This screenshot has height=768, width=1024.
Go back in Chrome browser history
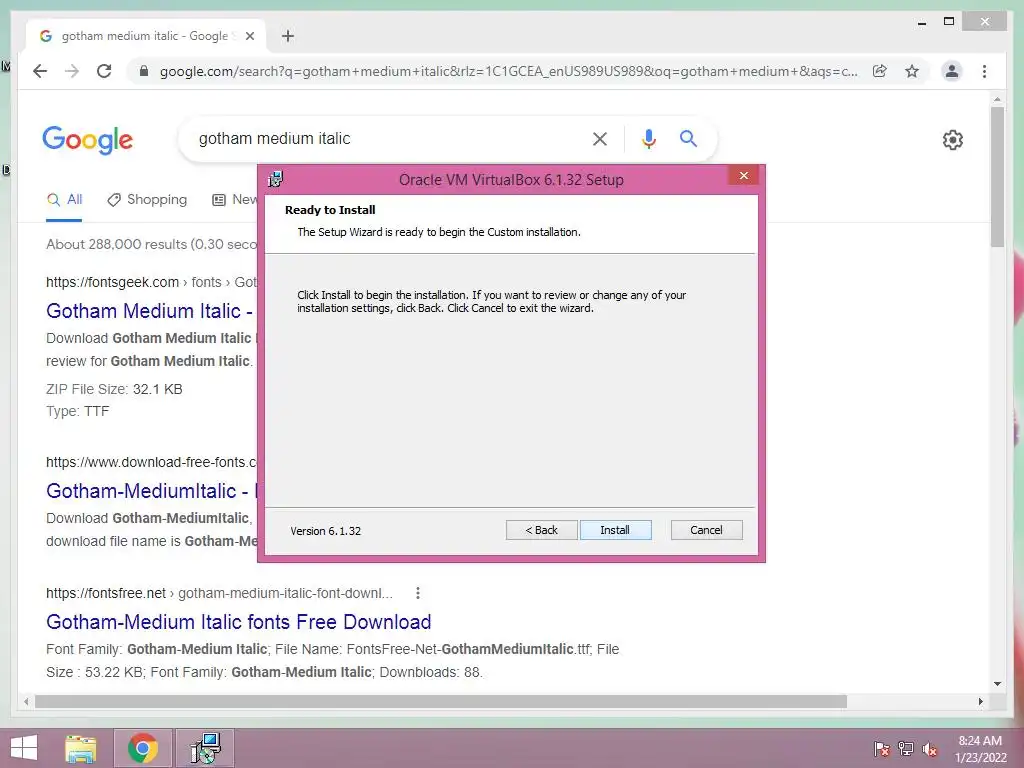point(40,71)
